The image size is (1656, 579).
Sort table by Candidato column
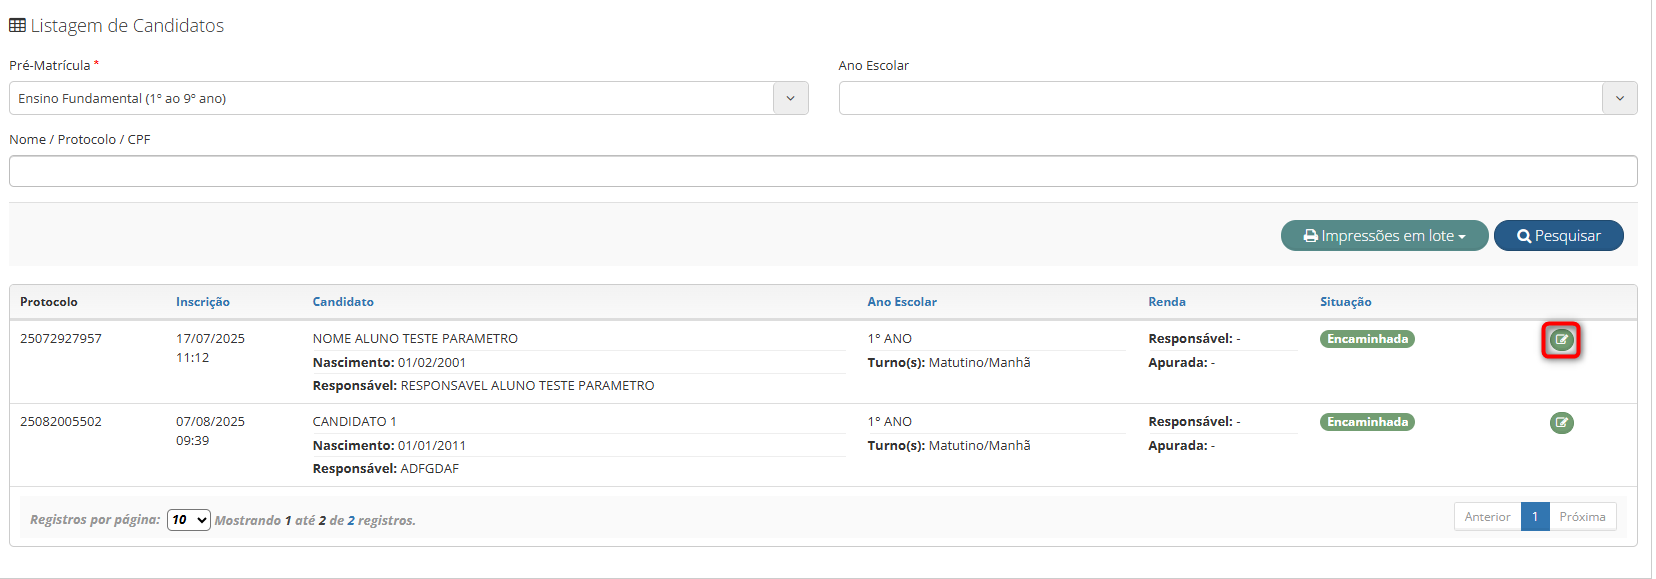click(x=343, y=302)
